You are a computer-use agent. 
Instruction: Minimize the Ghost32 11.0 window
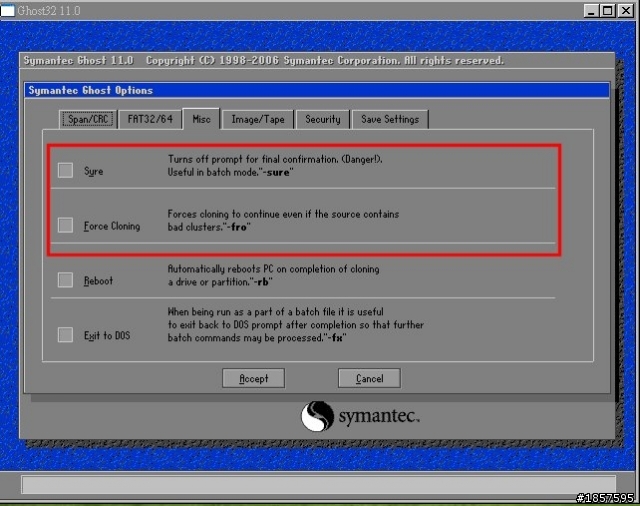[591, 11]
